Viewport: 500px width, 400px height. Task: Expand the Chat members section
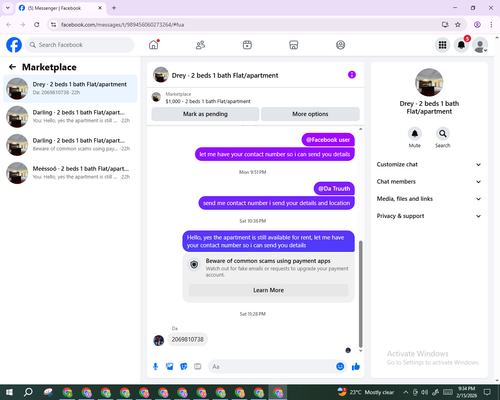point(429,182)
